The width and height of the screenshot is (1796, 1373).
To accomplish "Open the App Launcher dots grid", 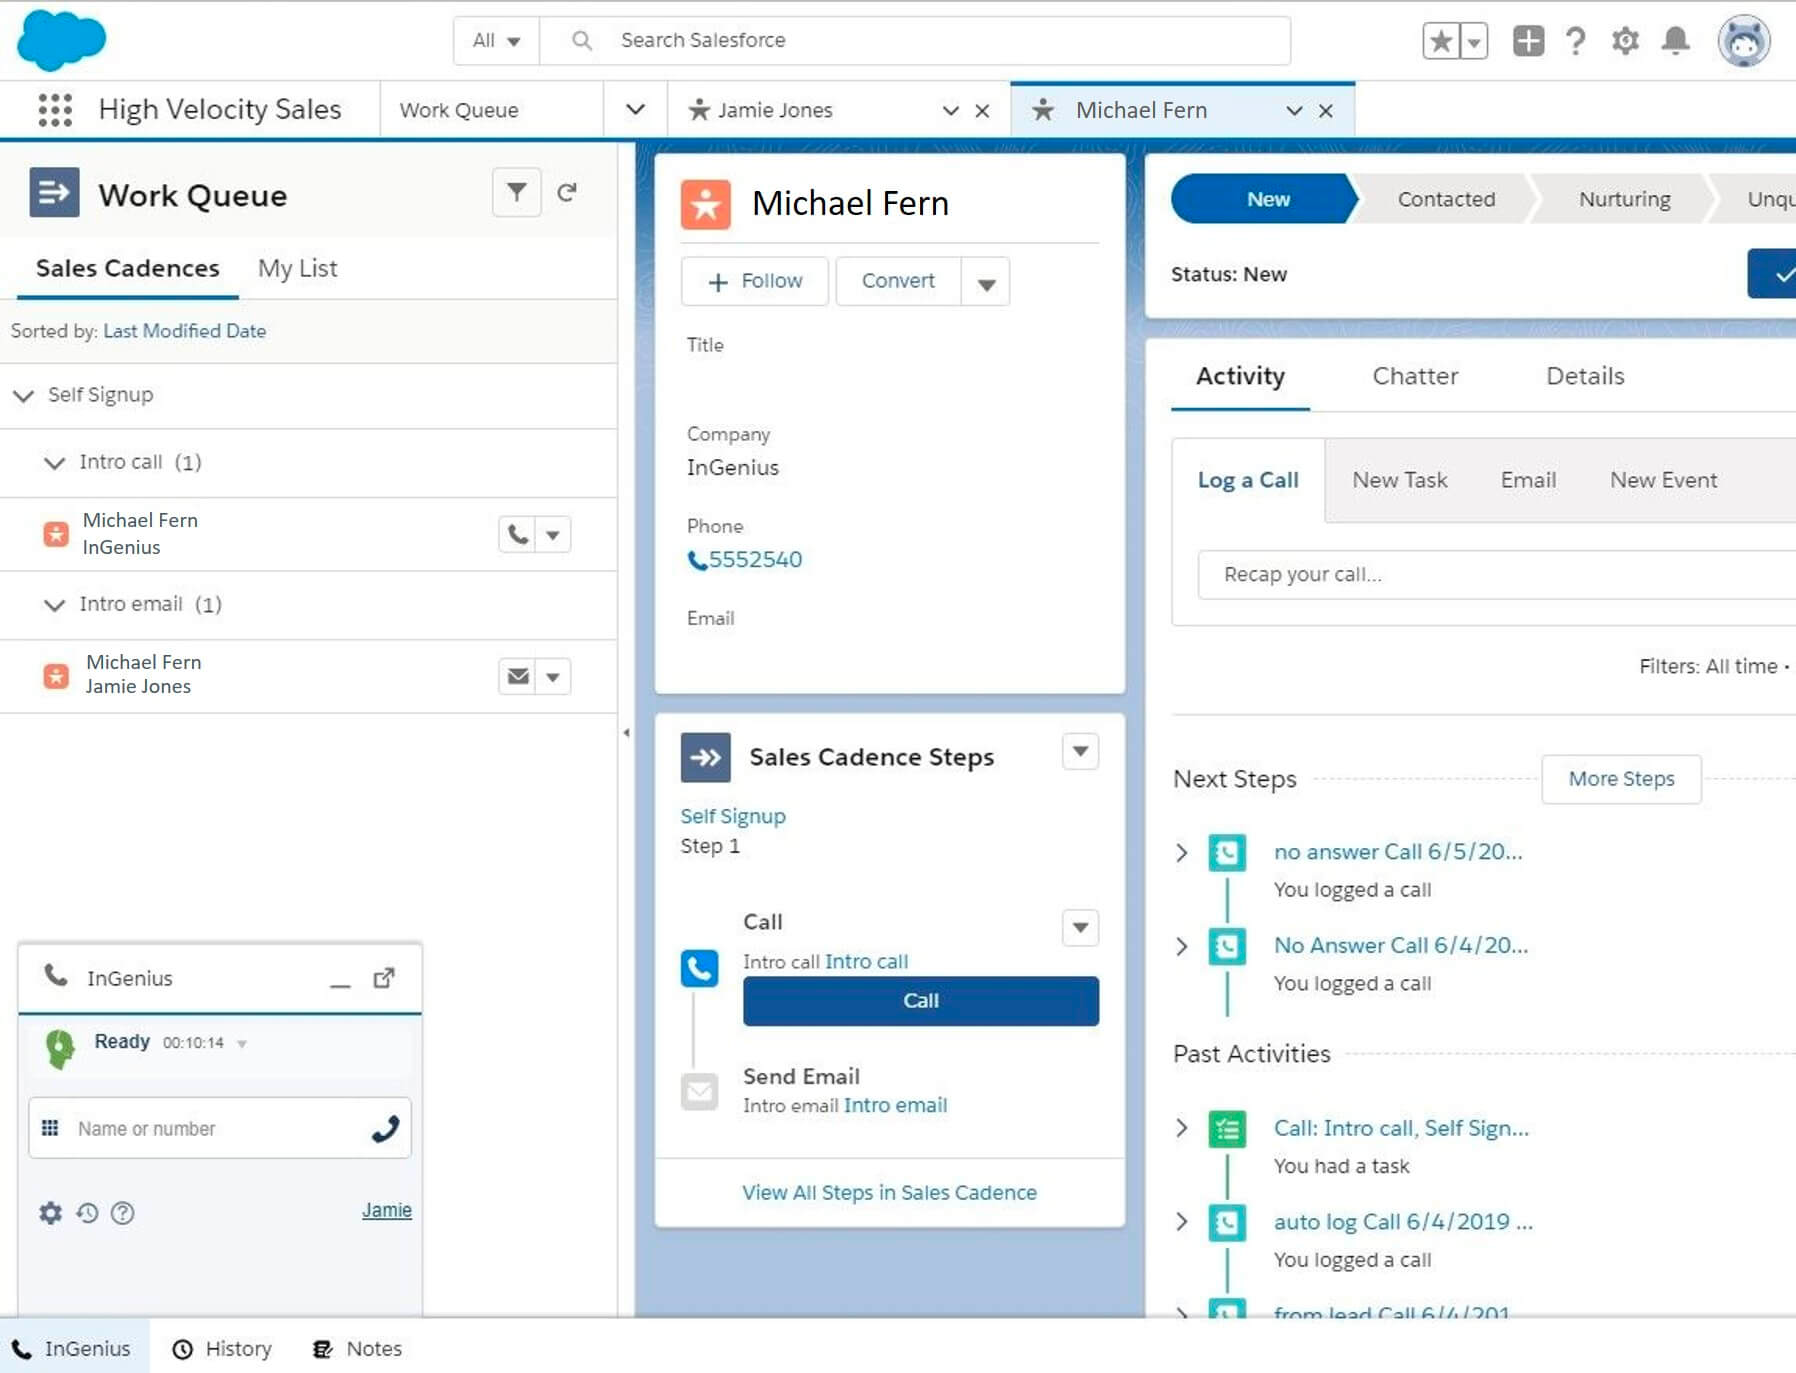I will click(x=55, y=110).
